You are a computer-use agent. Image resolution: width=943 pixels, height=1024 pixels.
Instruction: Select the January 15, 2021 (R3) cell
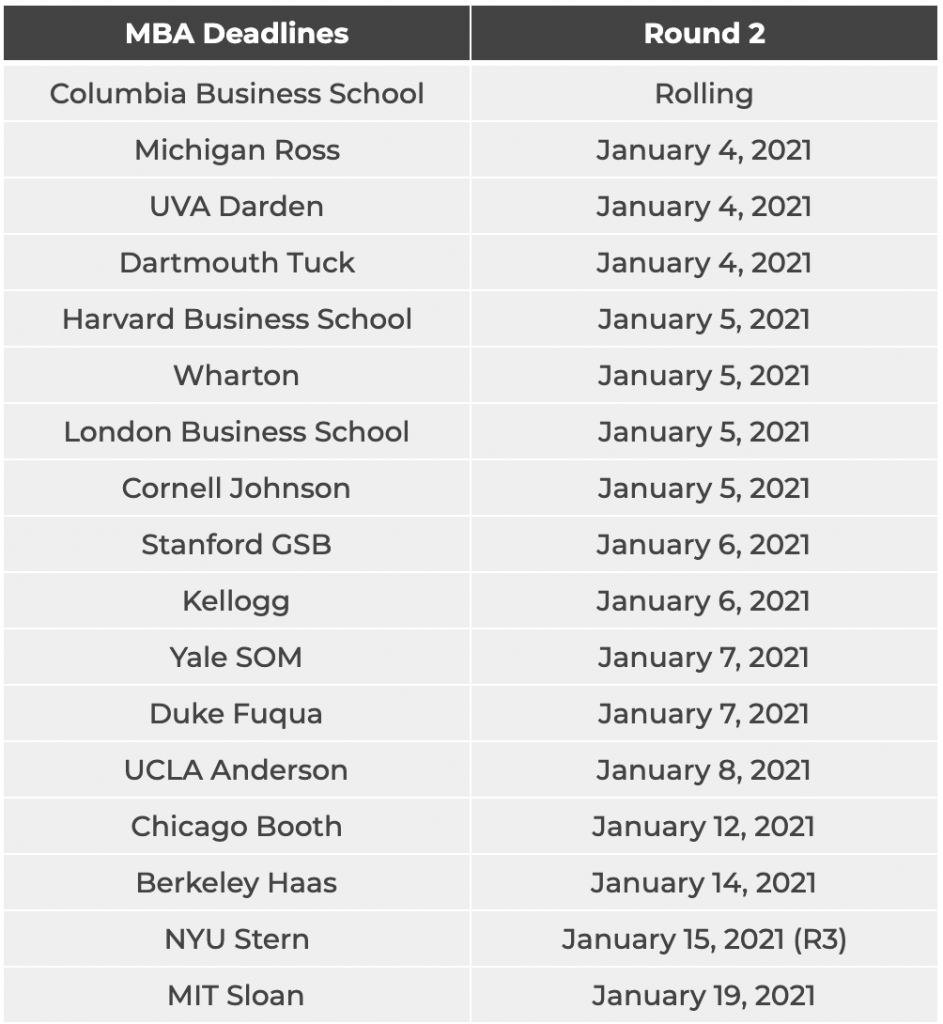point(704,939)
